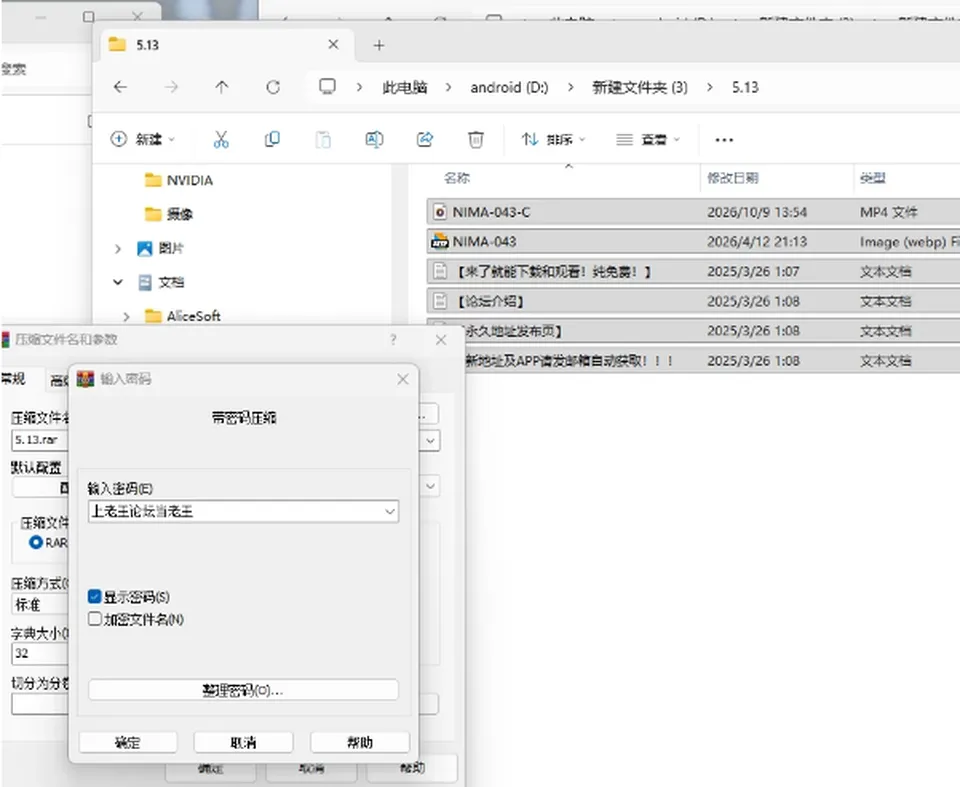Click 取消 in the password dialog
This screenshot has width=960, height=787.
tap(244, 742)
